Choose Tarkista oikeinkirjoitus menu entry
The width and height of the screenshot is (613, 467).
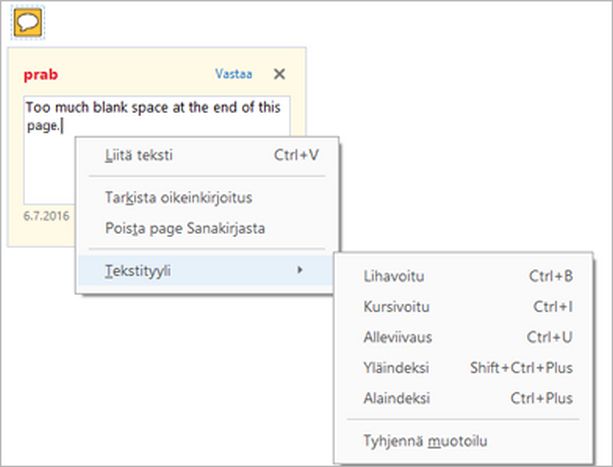(171, 198)
